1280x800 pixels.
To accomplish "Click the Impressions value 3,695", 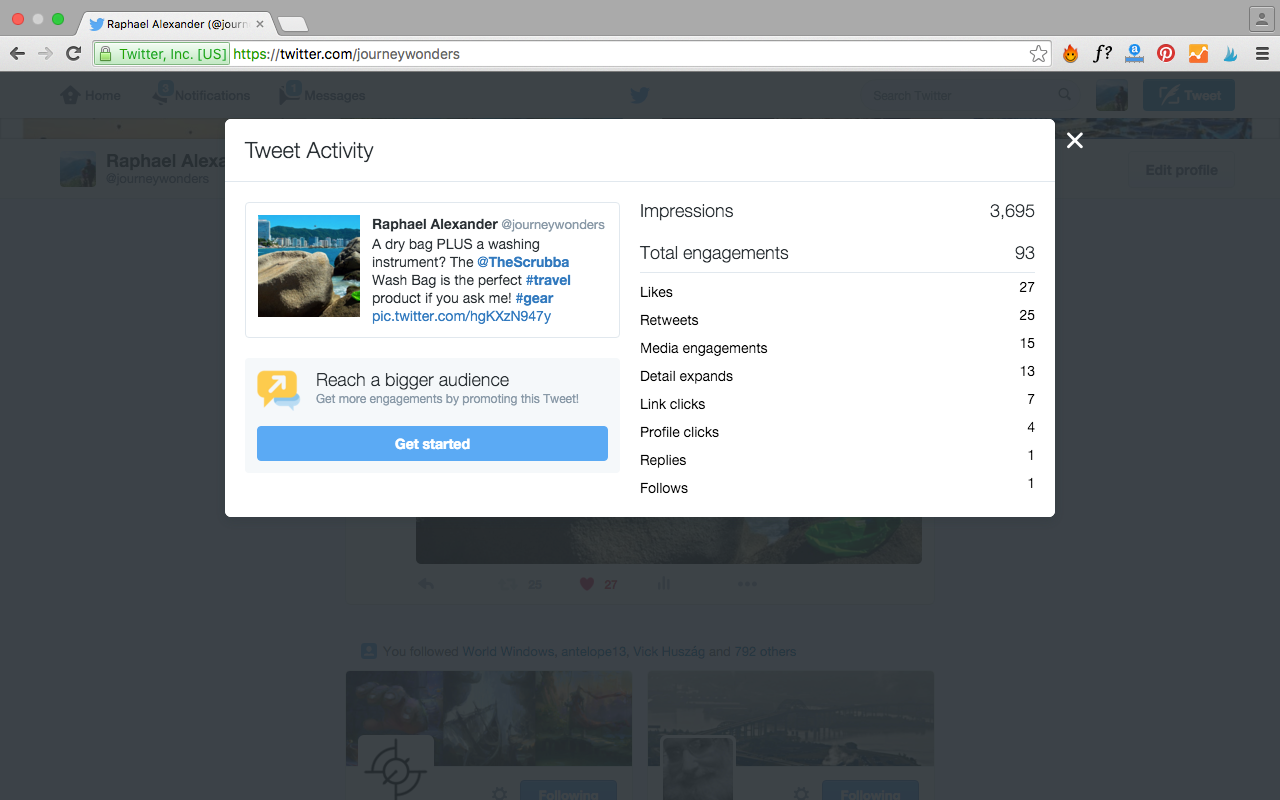I will (1012, 211).
